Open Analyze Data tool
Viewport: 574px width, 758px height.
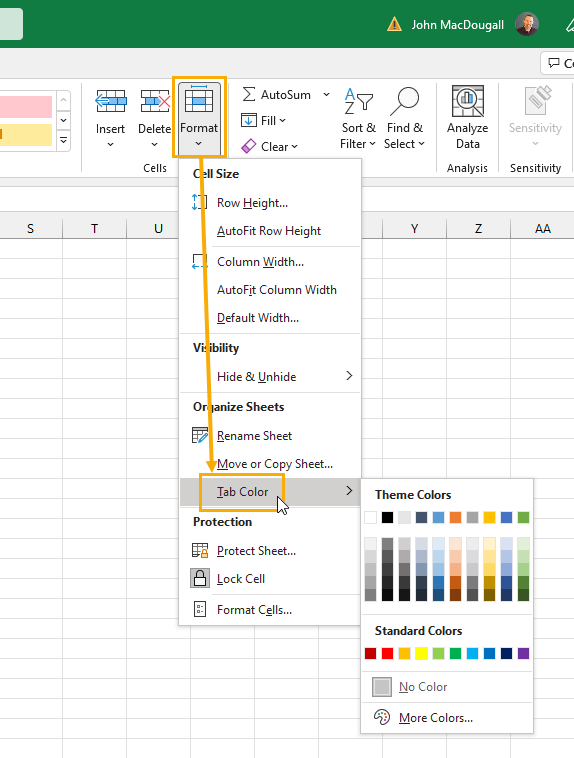pyautogui.click(x=467, y=117)
